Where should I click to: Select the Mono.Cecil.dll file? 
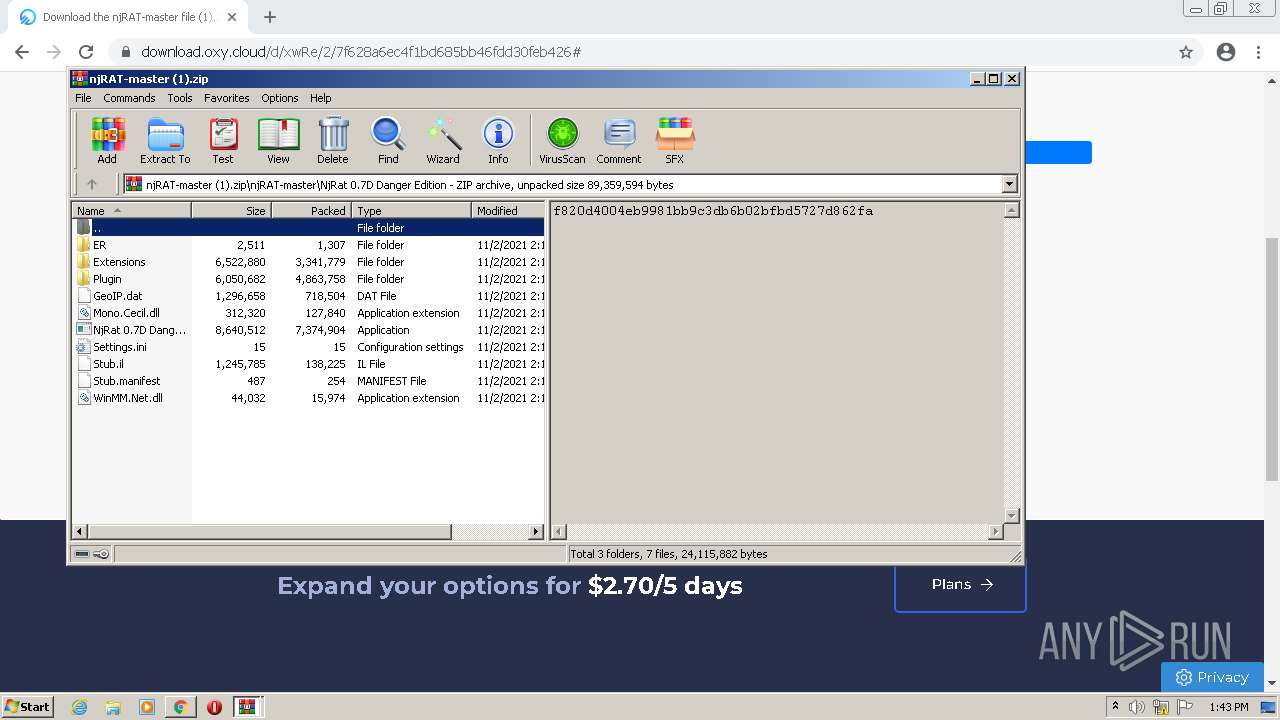click(x=309, y=313)
